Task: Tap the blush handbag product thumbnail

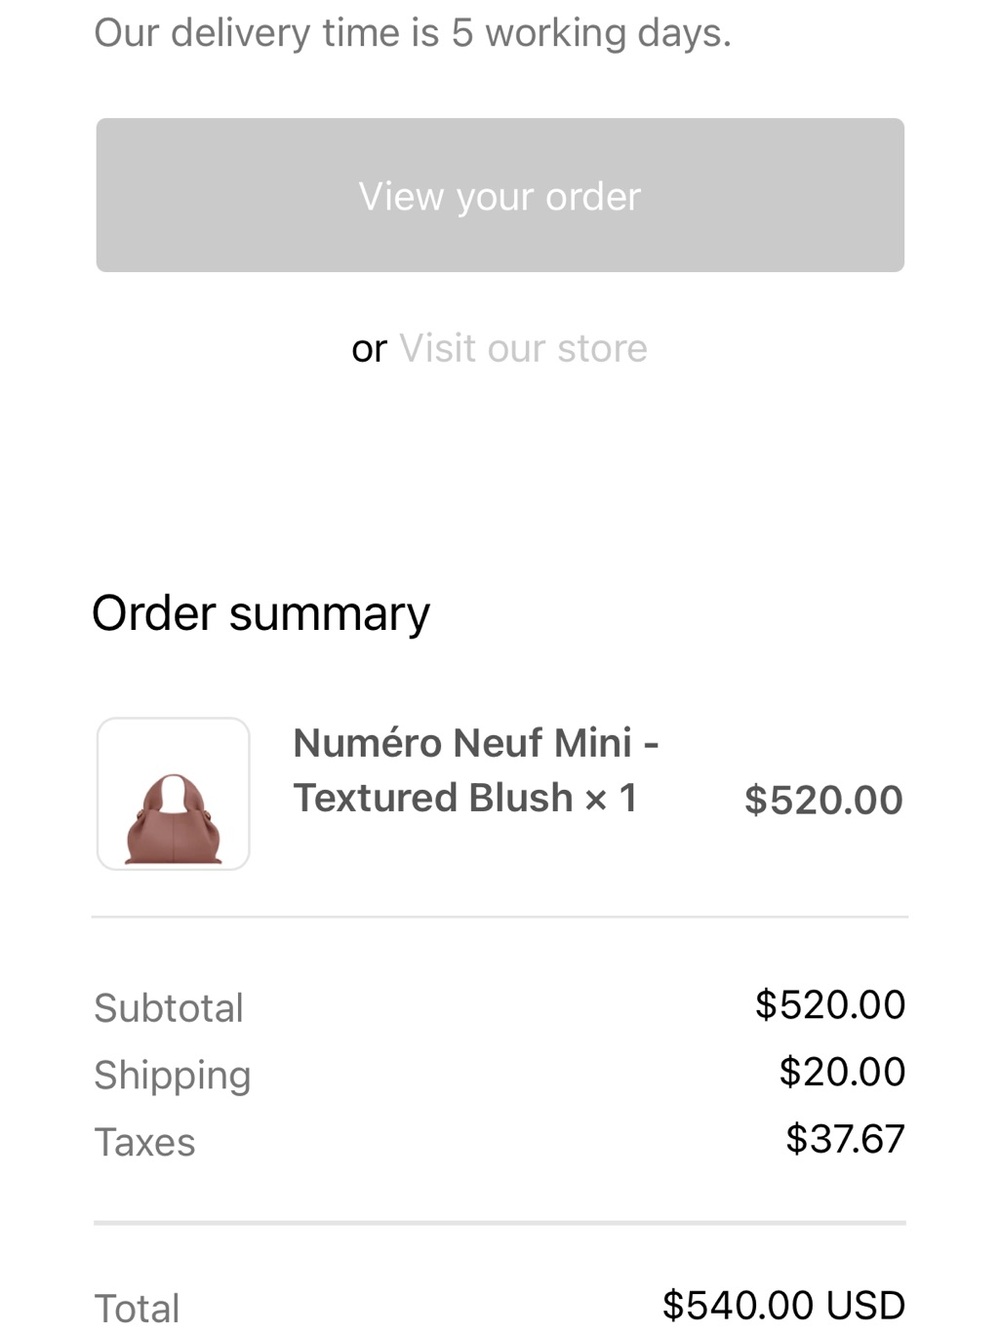Action: pos(173,794)
